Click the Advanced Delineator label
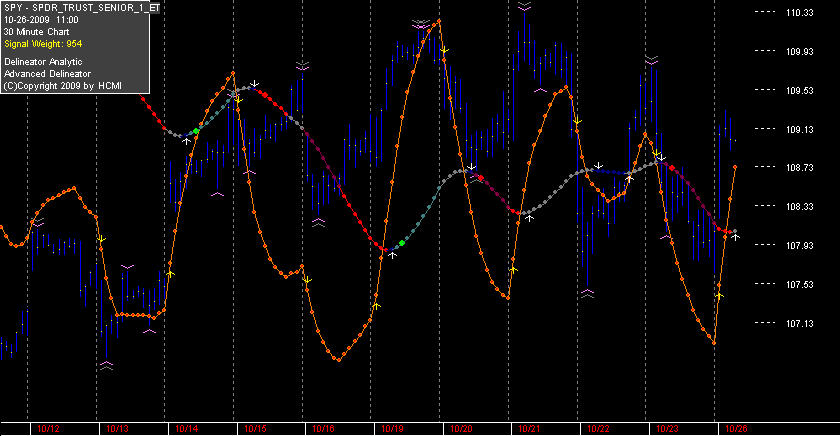Screen dimensions: 840x436 (47, 74)
